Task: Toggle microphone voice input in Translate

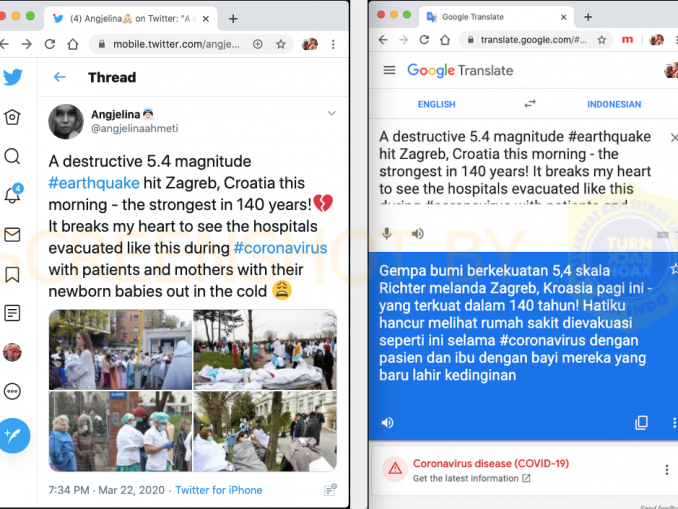Action: (387, 234)
